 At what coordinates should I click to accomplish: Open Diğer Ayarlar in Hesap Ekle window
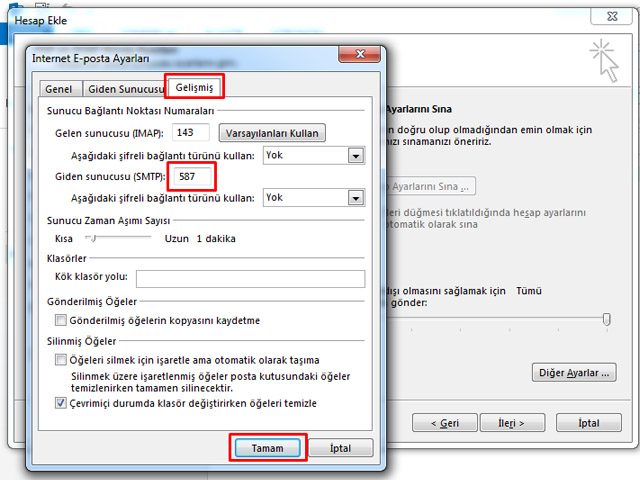(x=572, y=372)
